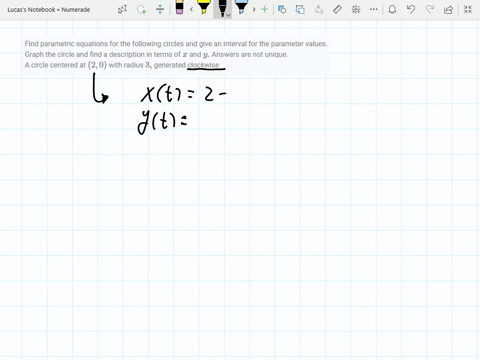The image size is (480, 360).
Task: Open more options ellipsis menu
Action: coord(374,9)
